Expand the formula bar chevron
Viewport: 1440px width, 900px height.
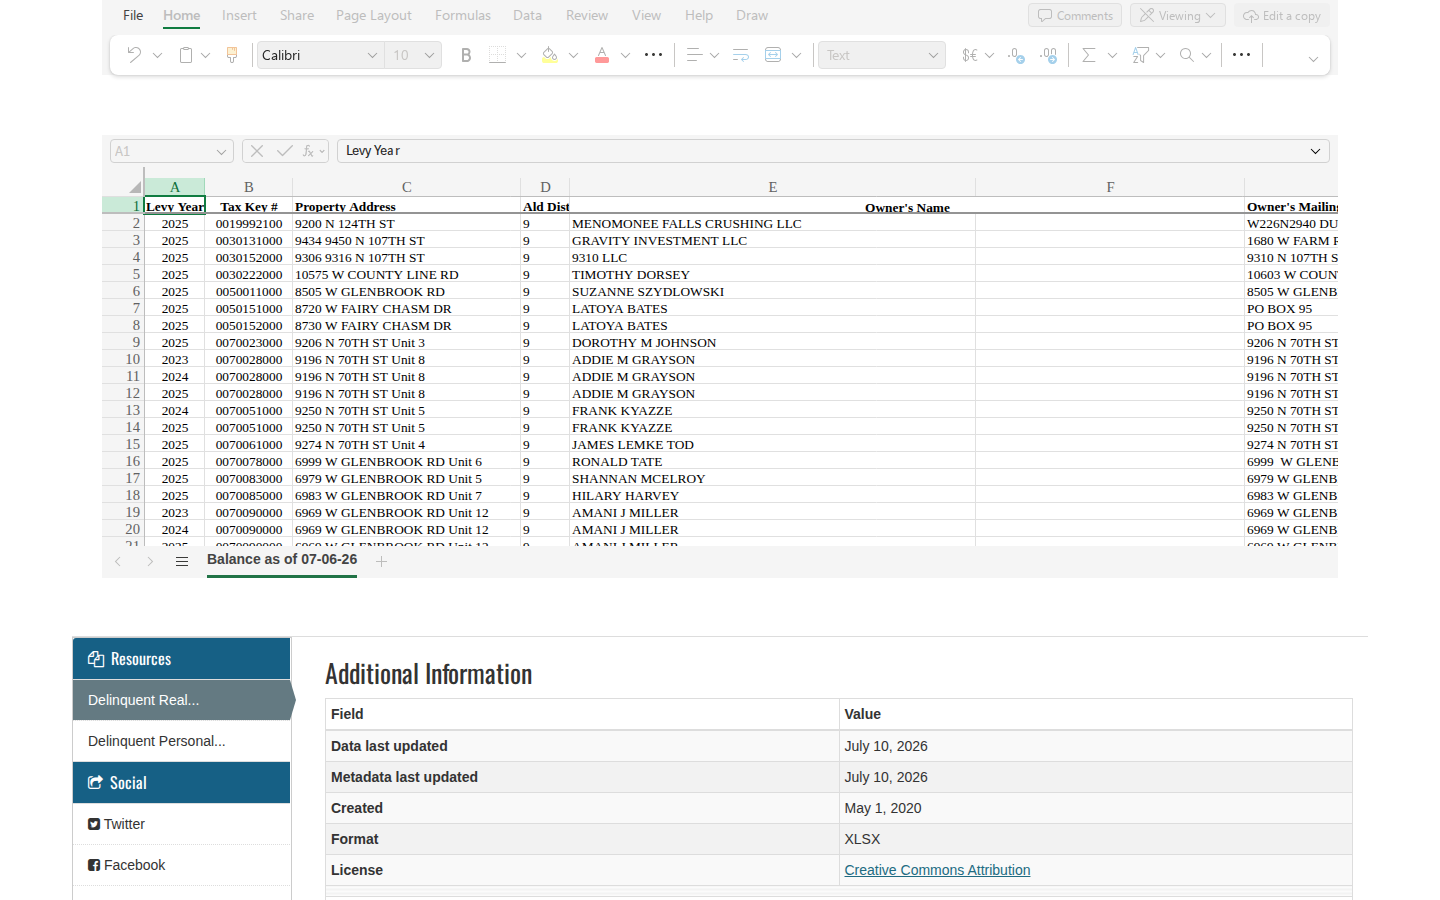click(x=1315, y=151)
